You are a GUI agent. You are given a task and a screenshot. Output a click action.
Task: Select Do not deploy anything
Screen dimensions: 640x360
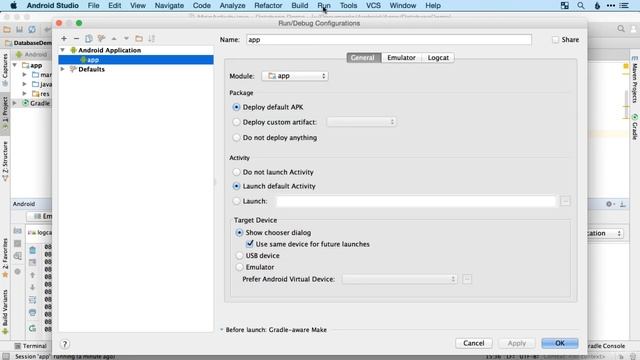coord(236,138)
